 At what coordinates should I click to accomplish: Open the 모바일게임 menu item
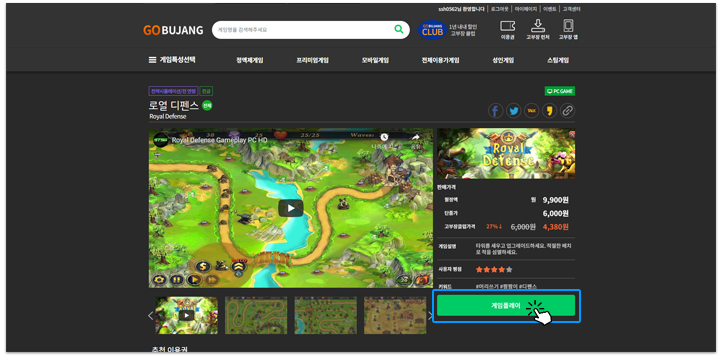[375, 60]
